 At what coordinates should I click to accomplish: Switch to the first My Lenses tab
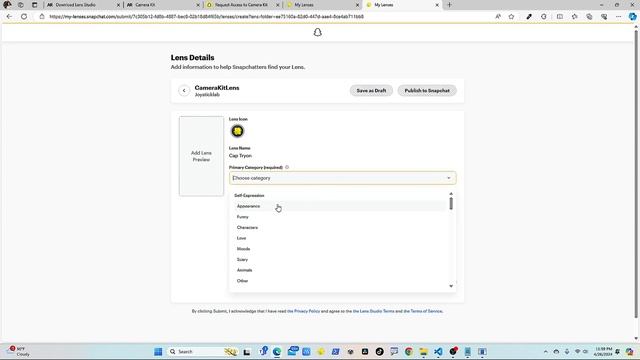(x=321, y=5)
